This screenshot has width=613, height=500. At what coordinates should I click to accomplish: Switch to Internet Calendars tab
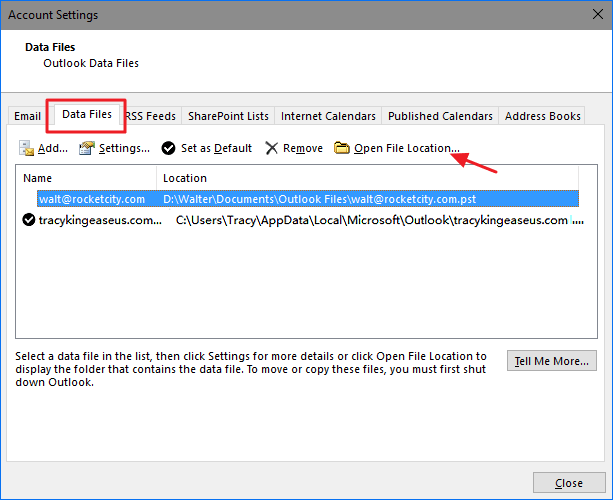(x=328, y=116)
